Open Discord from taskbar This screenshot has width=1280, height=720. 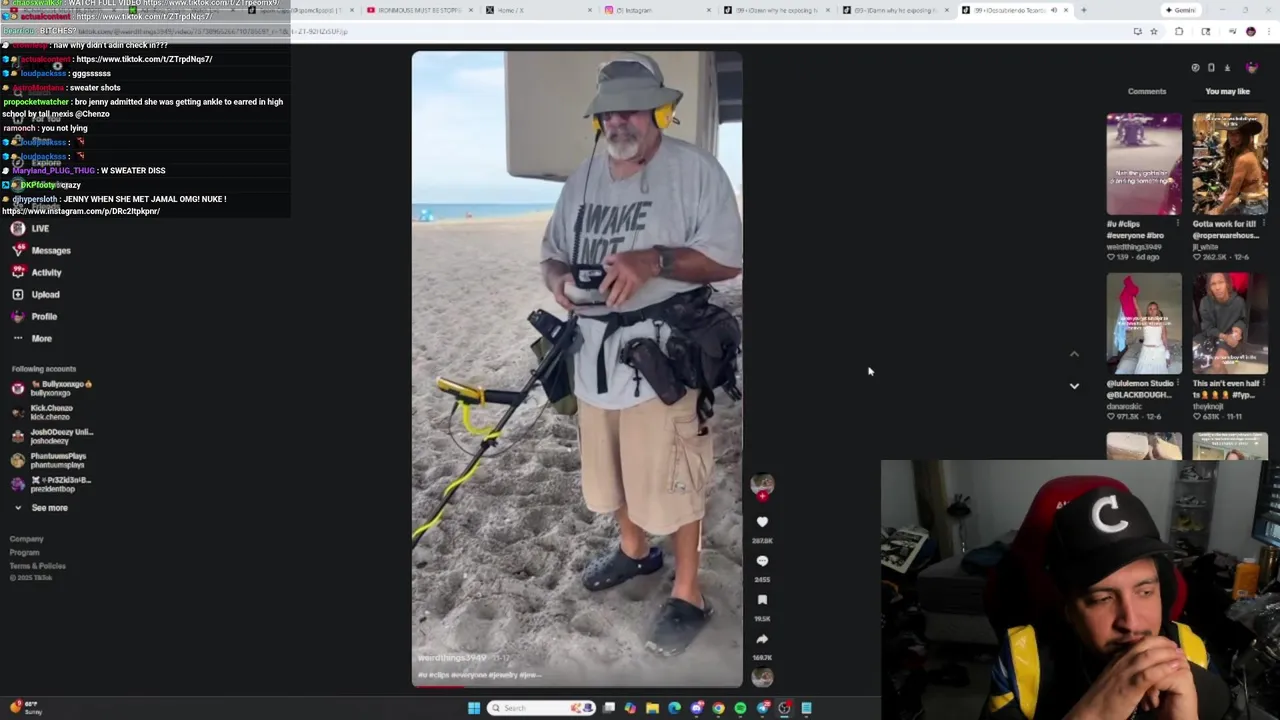point(697,708)
